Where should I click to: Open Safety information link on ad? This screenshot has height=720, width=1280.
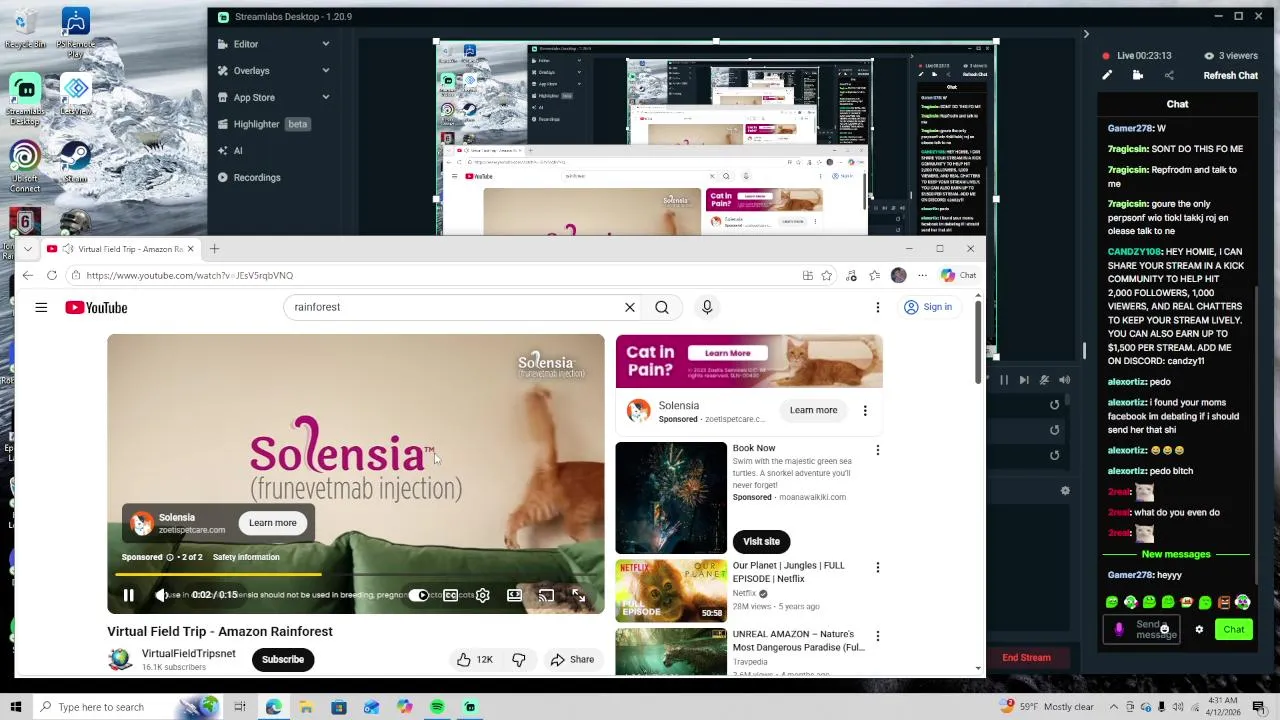(x=246, y=557)
